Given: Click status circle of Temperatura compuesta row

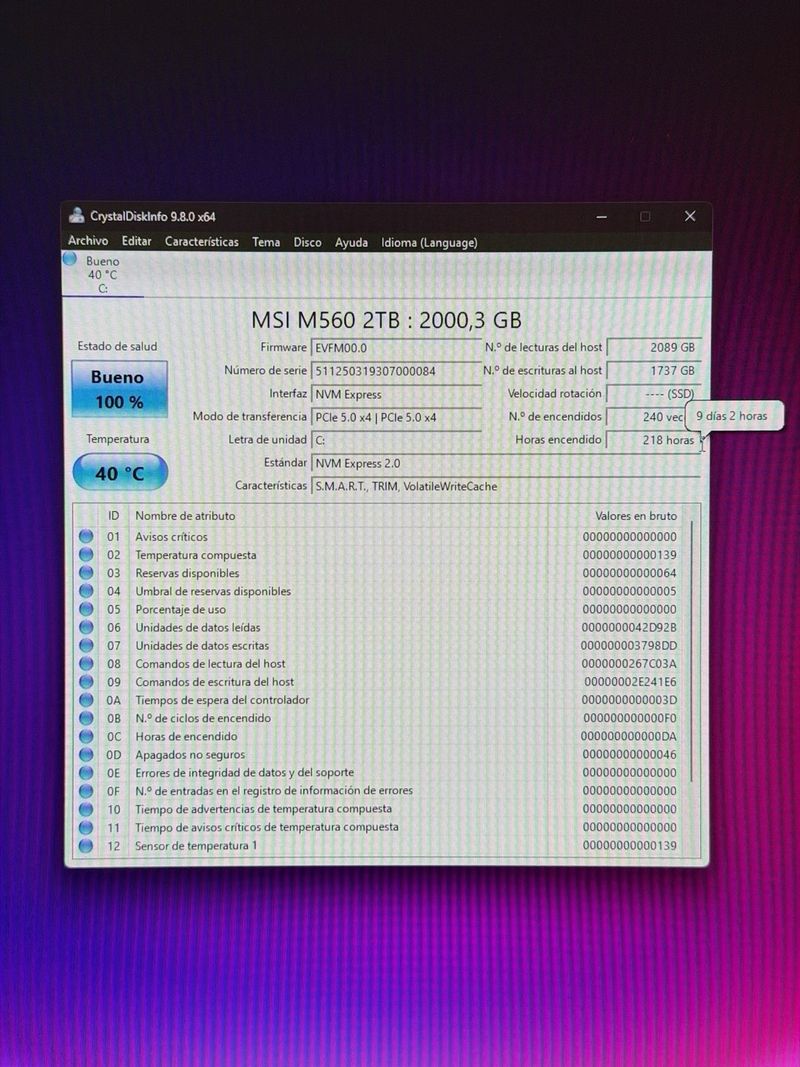Looking at the screenshot, I should coord(86,555).
